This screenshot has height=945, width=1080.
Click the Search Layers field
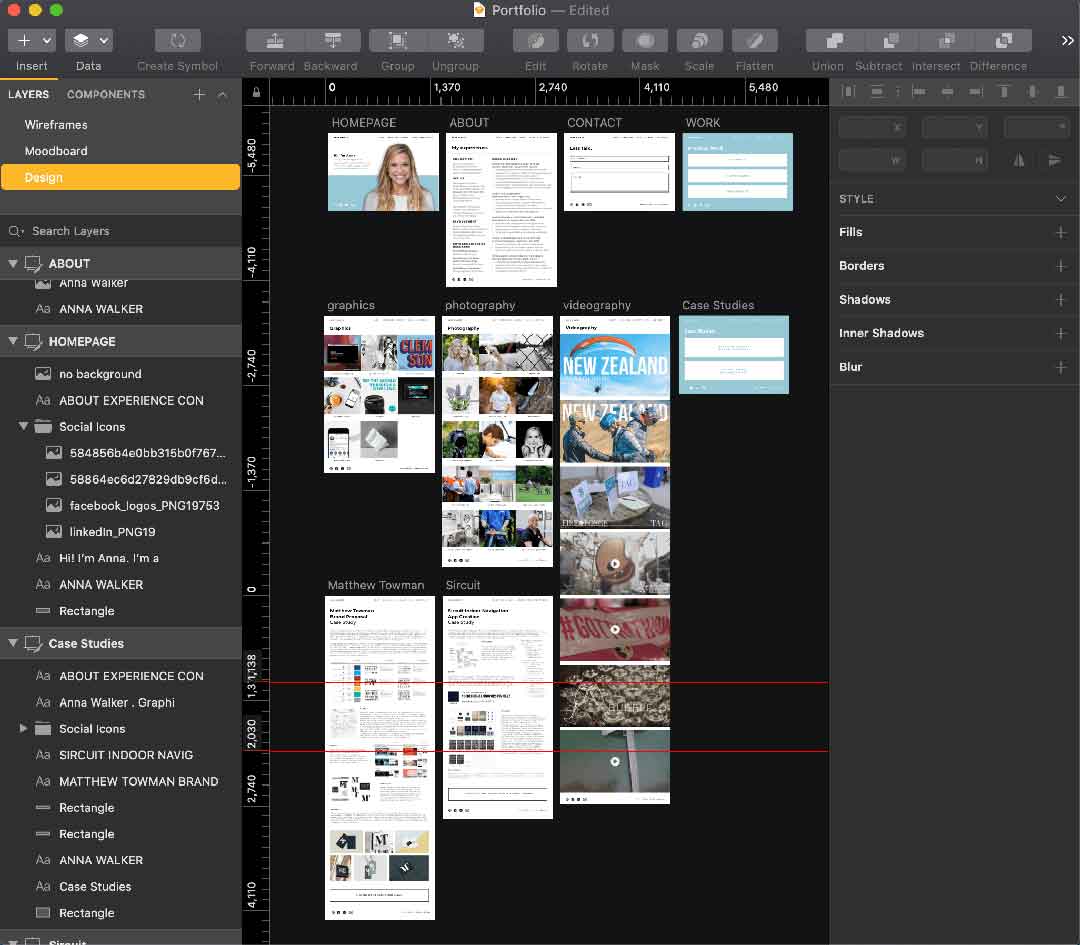120,231
